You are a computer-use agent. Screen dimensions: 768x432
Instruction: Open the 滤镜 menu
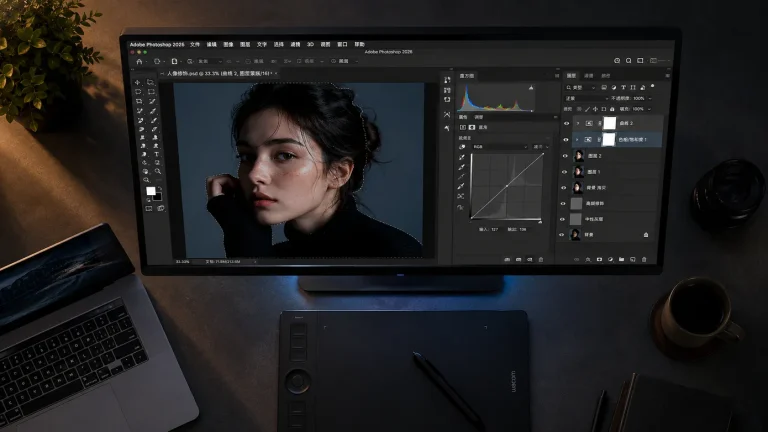pos(295,44)
